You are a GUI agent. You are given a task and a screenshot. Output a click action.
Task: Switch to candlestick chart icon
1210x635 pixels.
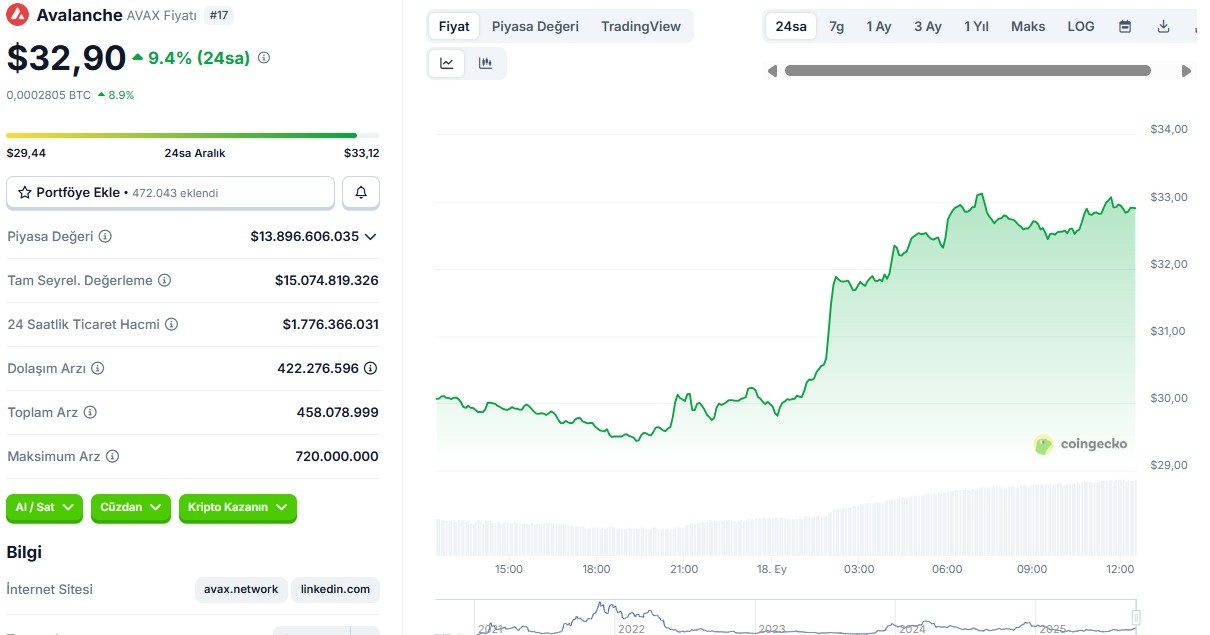point(486,63)
